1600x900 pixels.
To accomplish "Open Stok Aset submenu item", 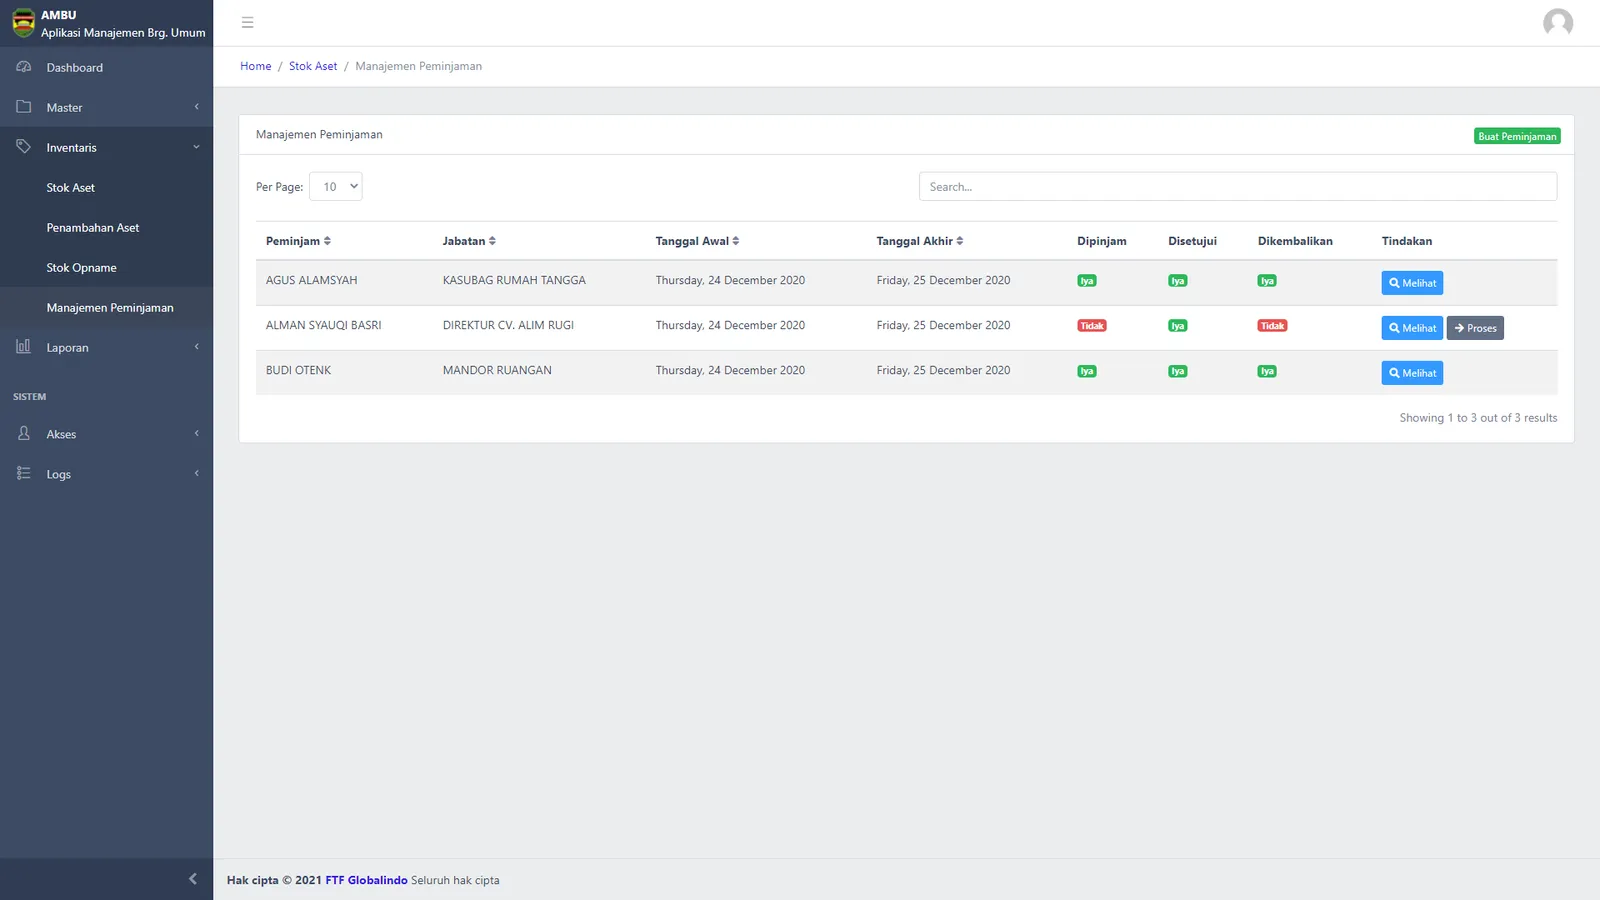I will point(106,187).
